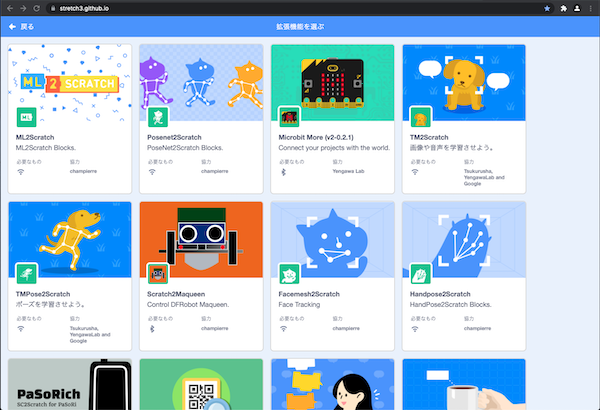Bookmark this page with the star icon
The height and width of the screenshot is (410, 600).
tap(547, 8)
